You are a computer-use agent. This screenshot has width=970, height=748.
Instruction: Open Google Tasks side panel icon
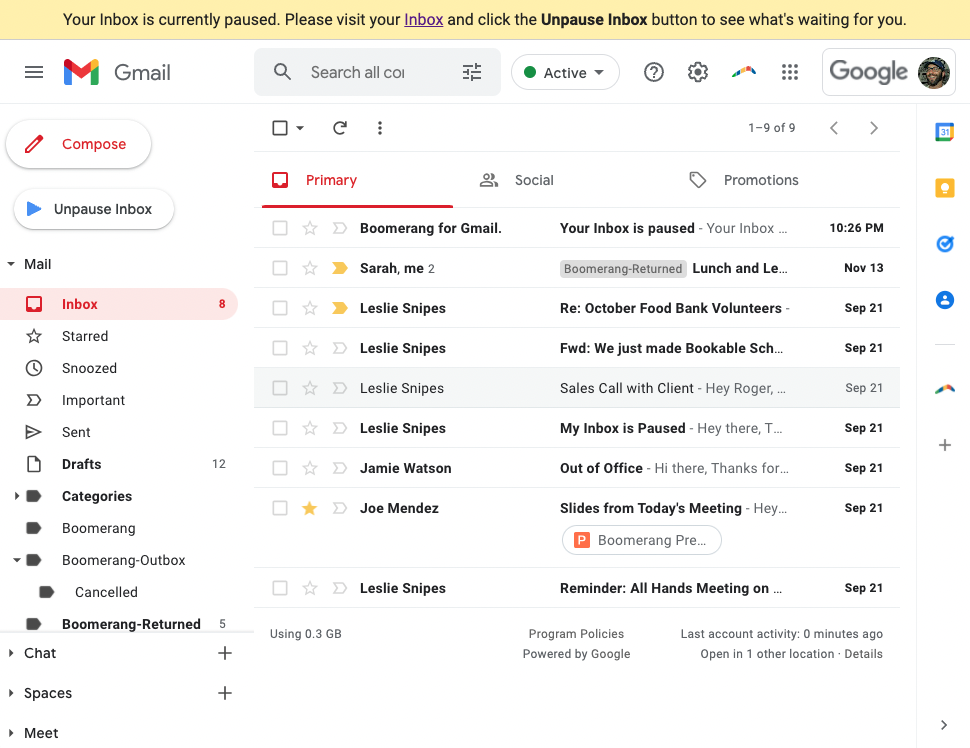click(x=944, y=244)
